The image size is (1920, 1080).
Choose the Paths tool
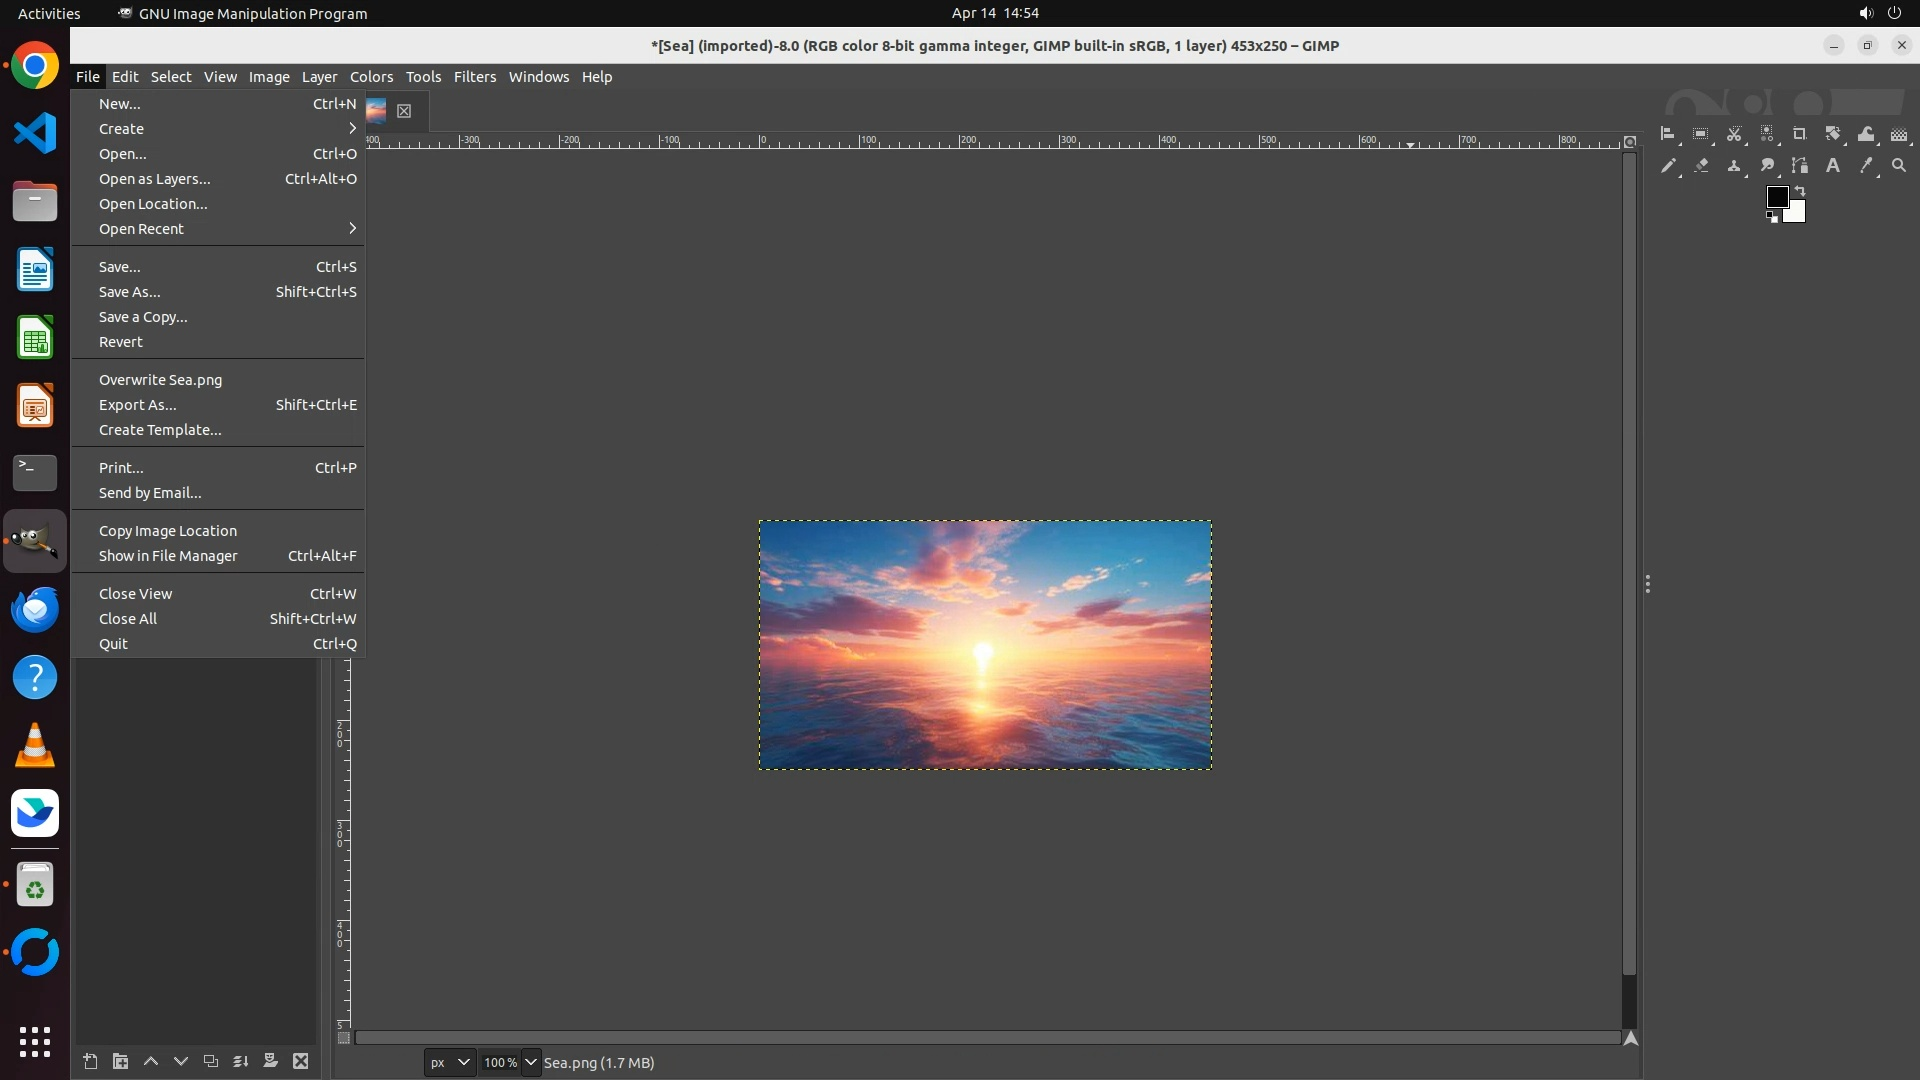[x=1800, y=166]
